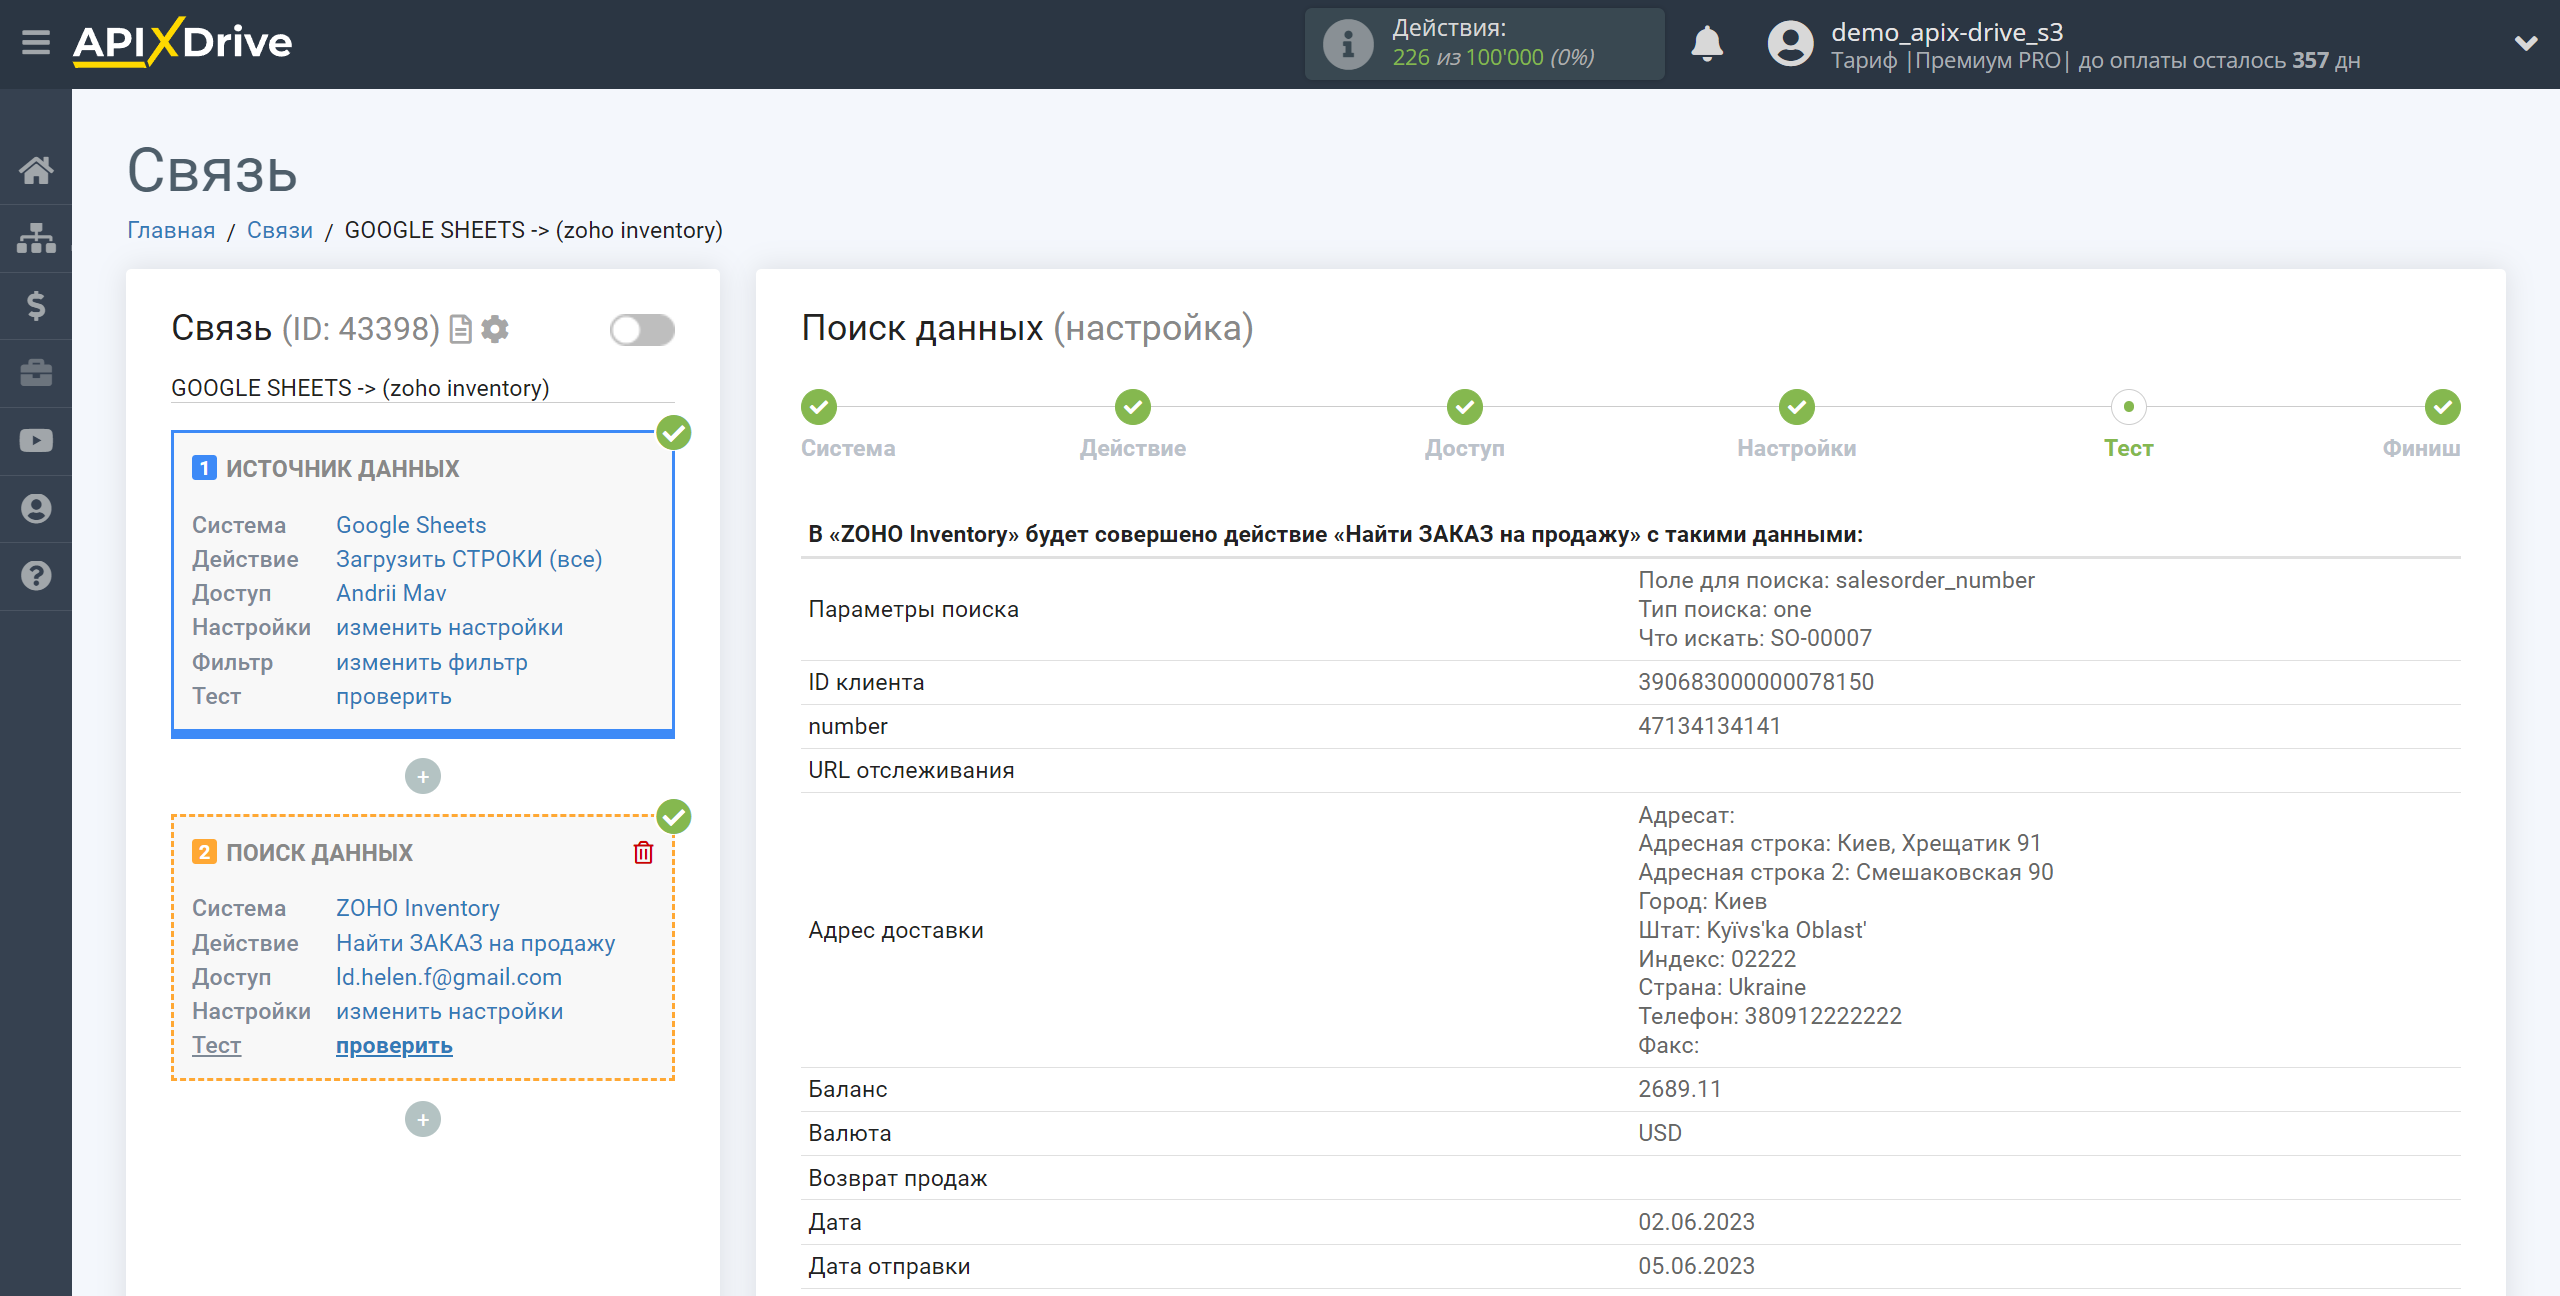Click the demo_apix-drive_s3 username
The width and height of the screenshot is (2560, 1296).
point(1947,32)
